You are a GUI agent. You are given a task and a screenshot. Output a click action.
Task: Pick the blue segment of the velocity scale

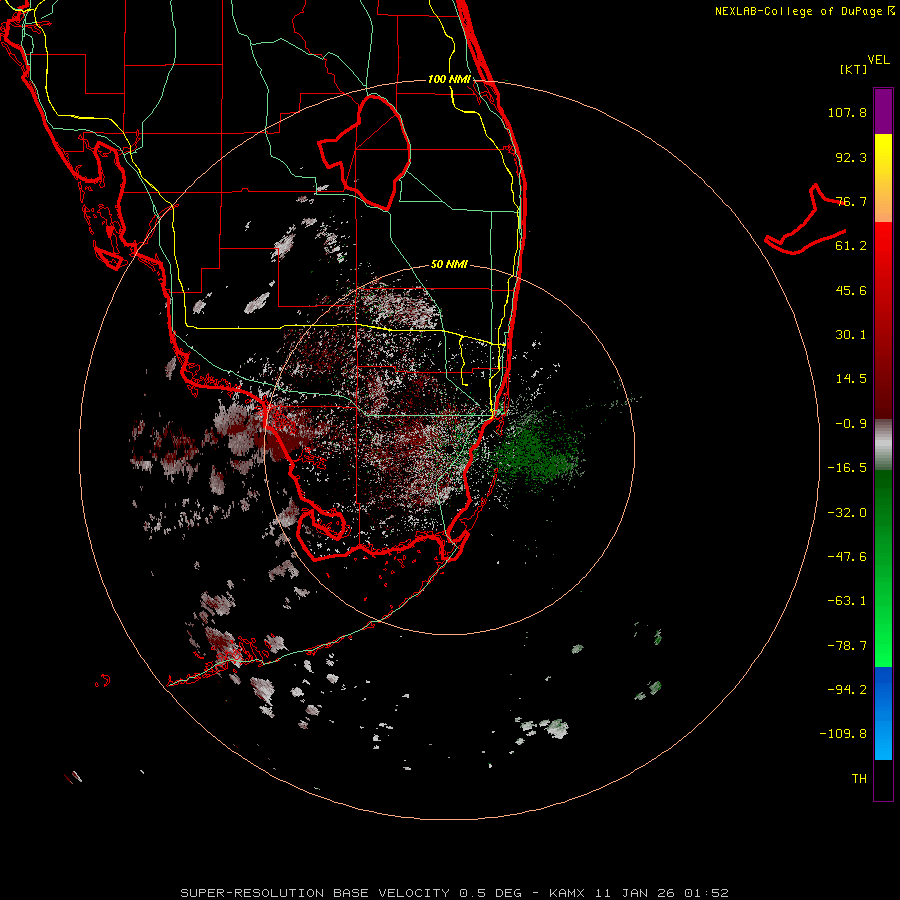(883, 713)
